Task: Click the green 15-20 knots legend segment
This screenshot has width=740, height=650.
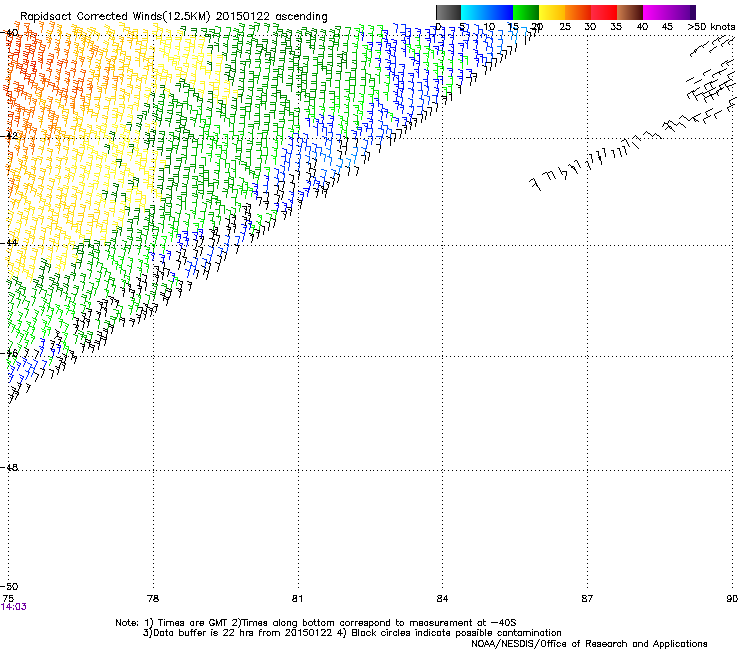Action: (x=526, y=12)
